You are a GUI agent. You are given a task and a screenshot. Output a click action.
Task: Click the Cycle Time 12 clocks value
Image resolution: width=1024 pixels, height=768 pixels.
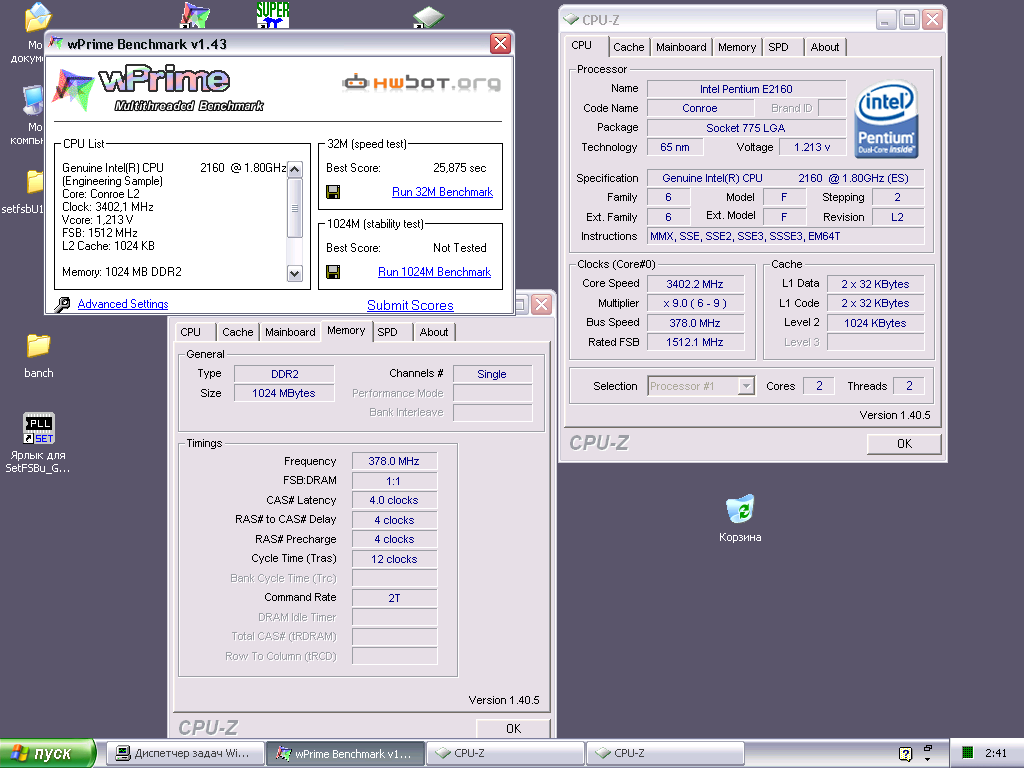pyautogui.click(x=394, y=559)
